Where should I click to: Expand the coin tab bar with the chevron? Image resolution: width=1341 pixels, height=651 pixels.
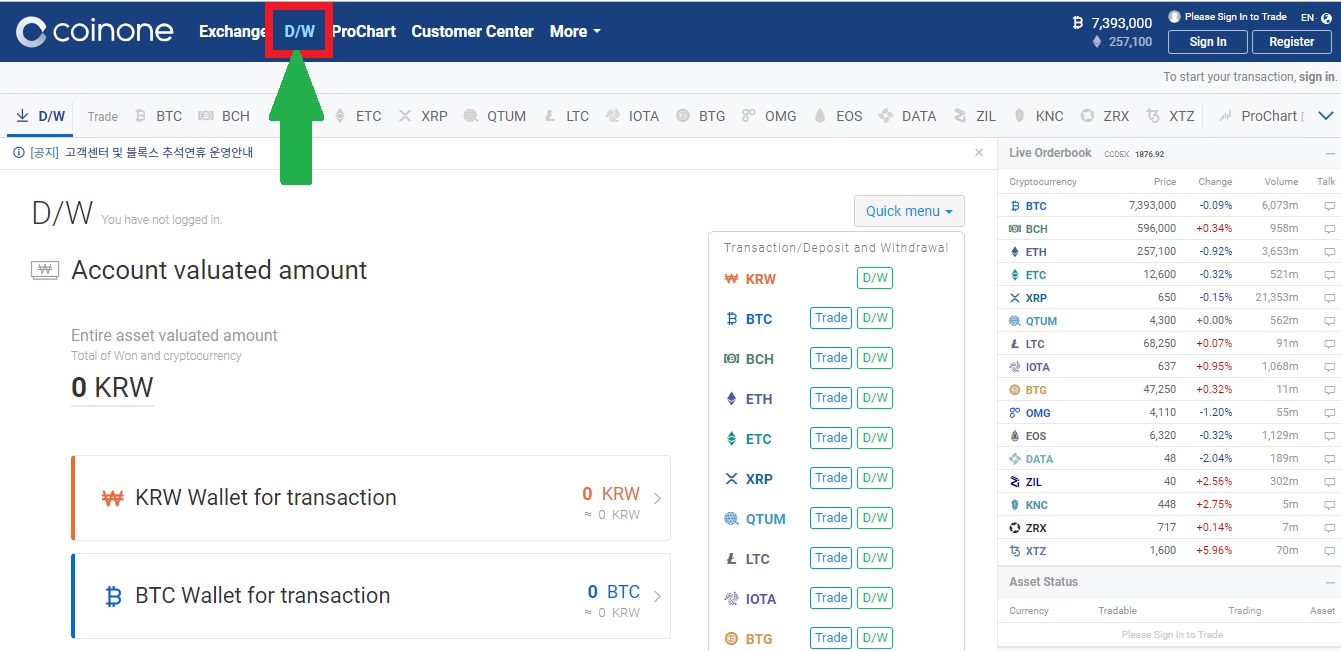(1326, 116)
